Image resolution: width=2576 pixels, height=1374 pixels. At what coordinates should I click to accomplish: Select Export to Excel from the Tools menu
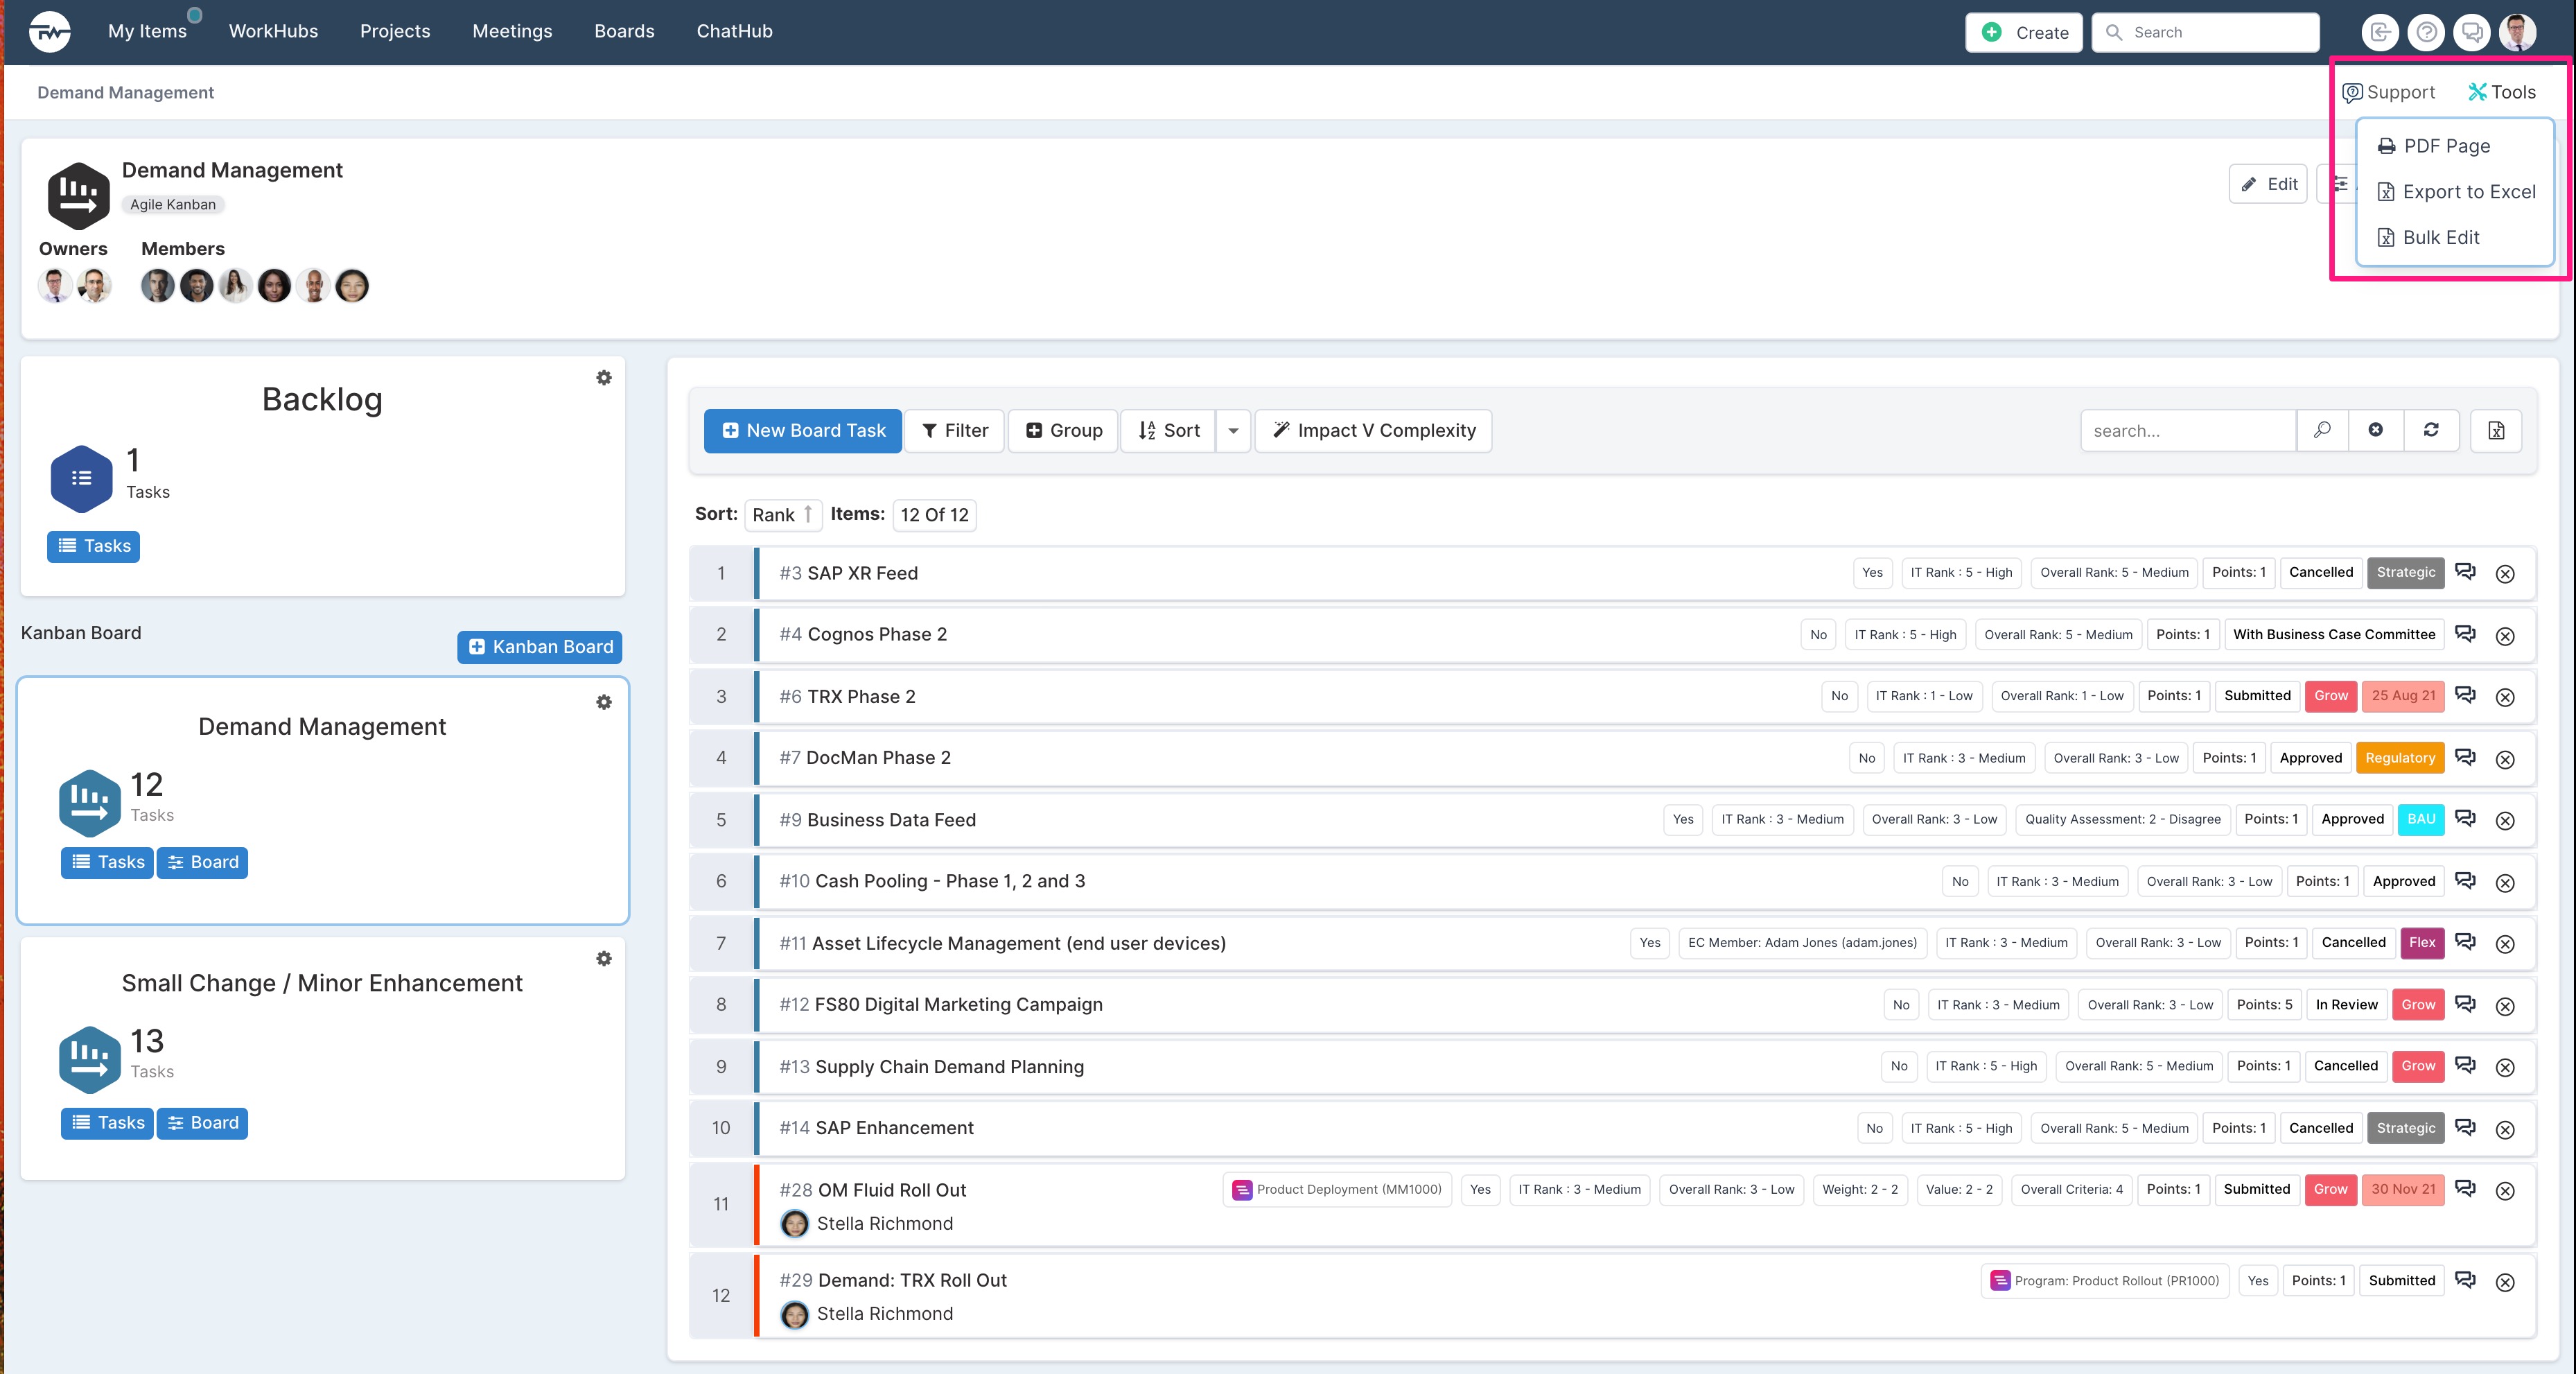pyautogui.click(x=2456, y=192)
